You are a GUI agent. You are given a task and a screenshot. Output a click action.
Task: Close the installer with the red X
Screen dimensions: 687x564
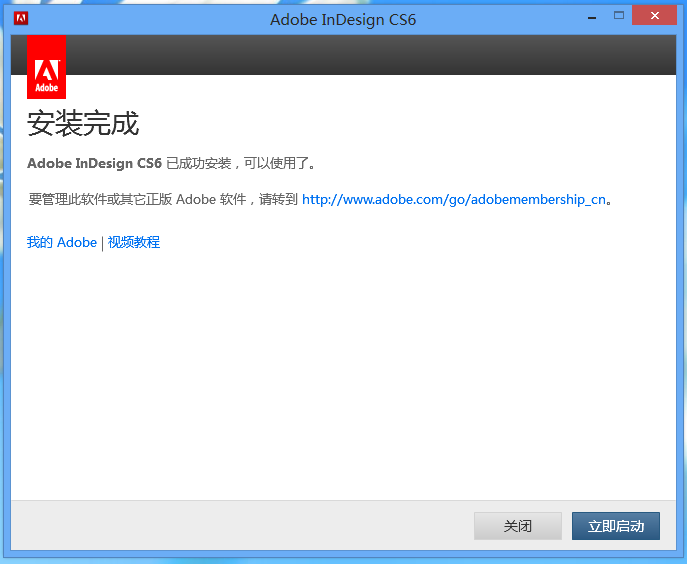[655, 16]
